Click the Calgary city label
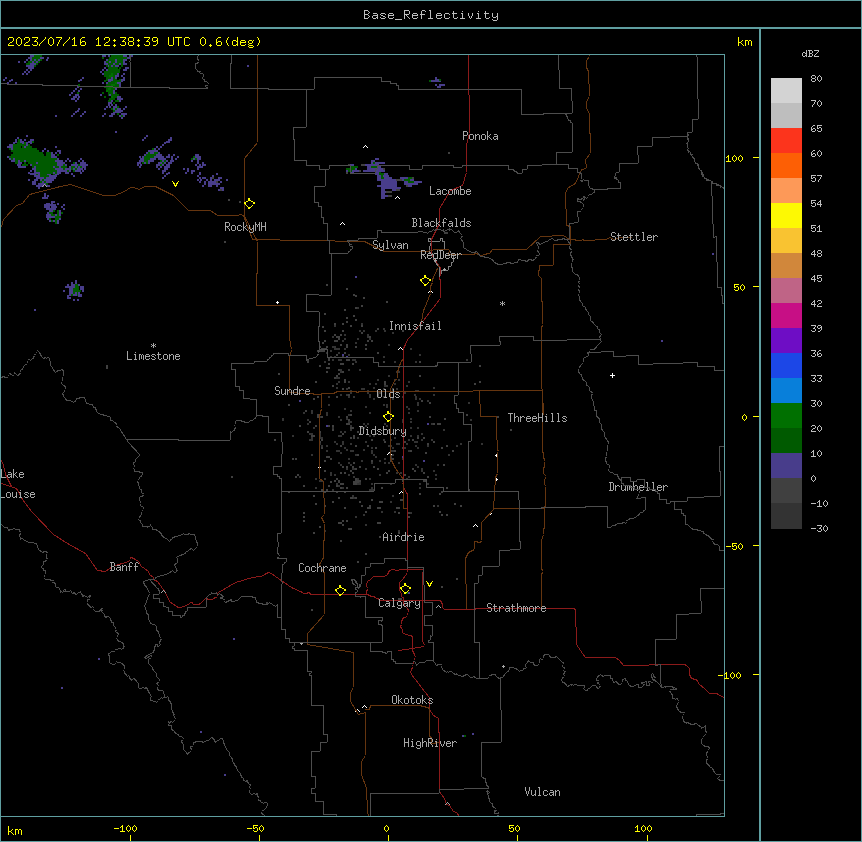862x842 pixels. [x=399, y=603]
